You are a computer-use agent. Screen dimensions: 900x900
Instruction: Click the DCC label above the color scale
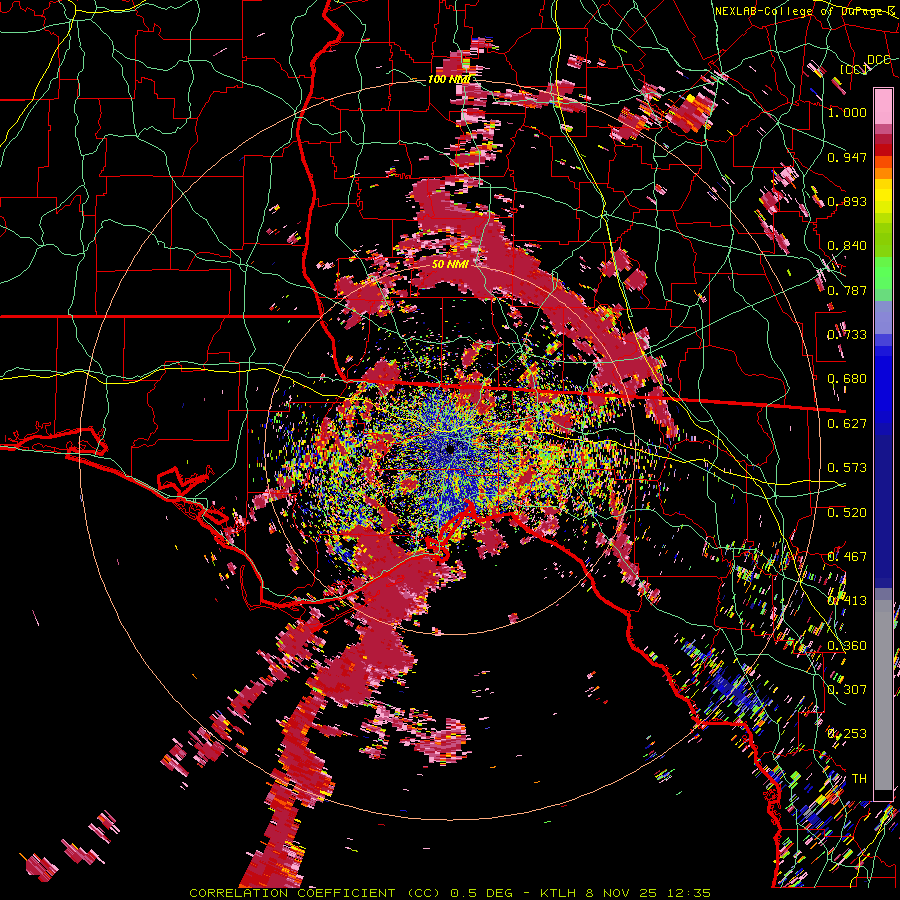878,60
